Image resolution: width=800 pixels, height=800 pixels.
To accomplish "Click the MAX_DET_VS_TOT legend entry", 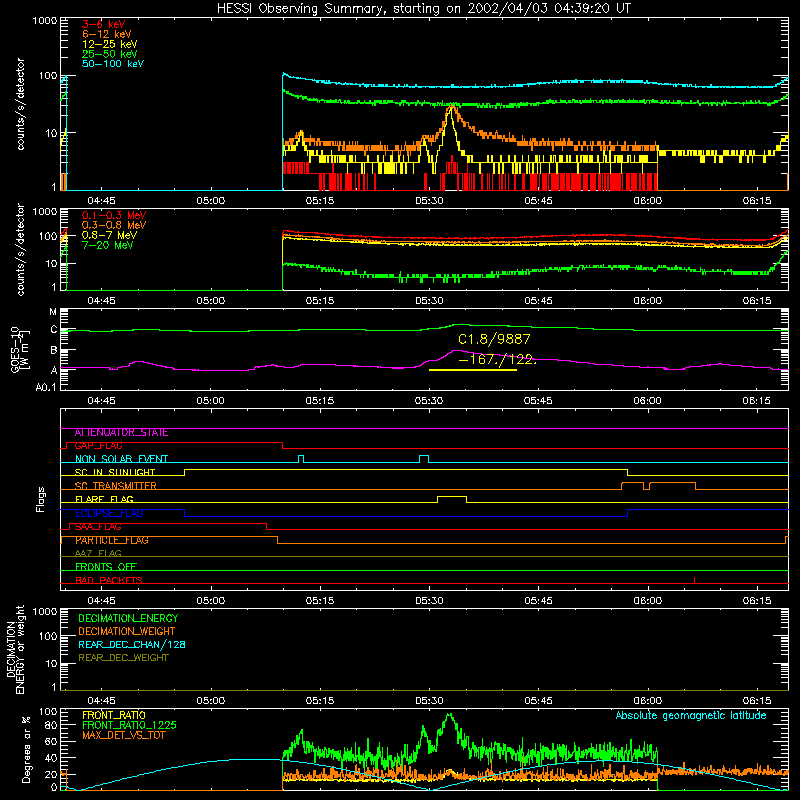I will point(123,735).
